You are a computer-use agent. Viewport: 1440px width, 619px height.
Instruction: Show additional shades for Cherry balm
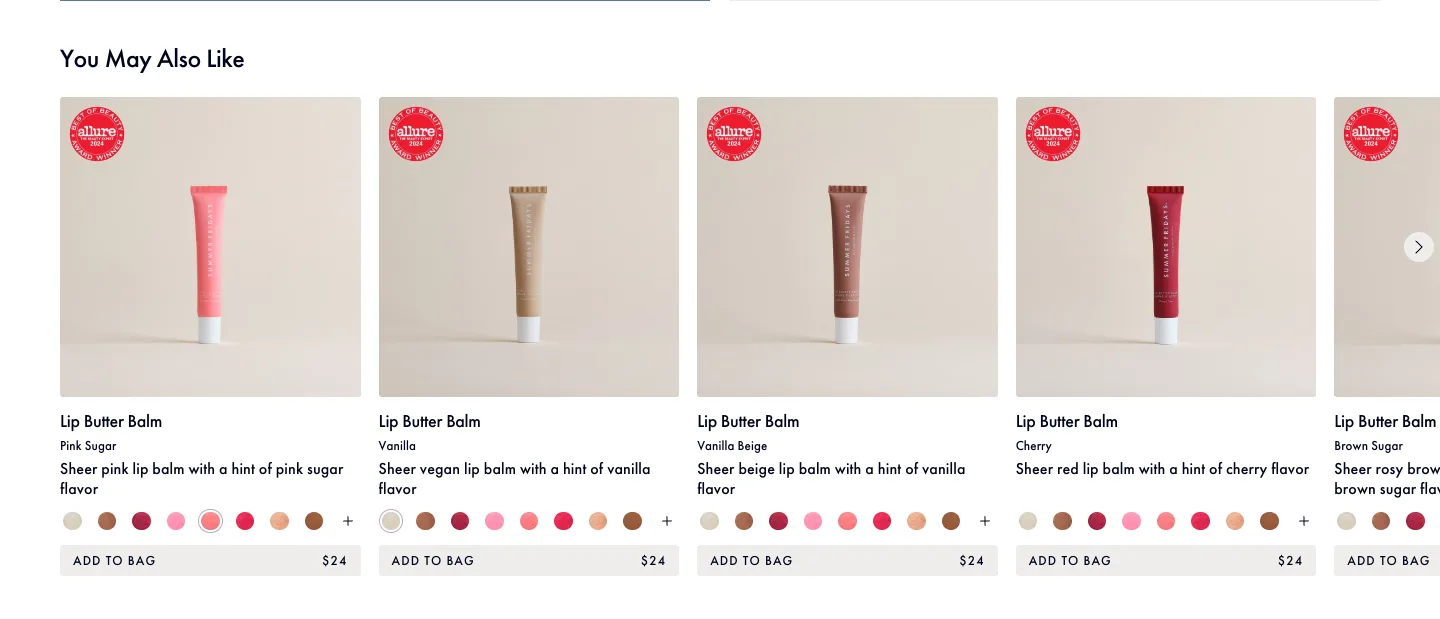tap(1304, 521)
